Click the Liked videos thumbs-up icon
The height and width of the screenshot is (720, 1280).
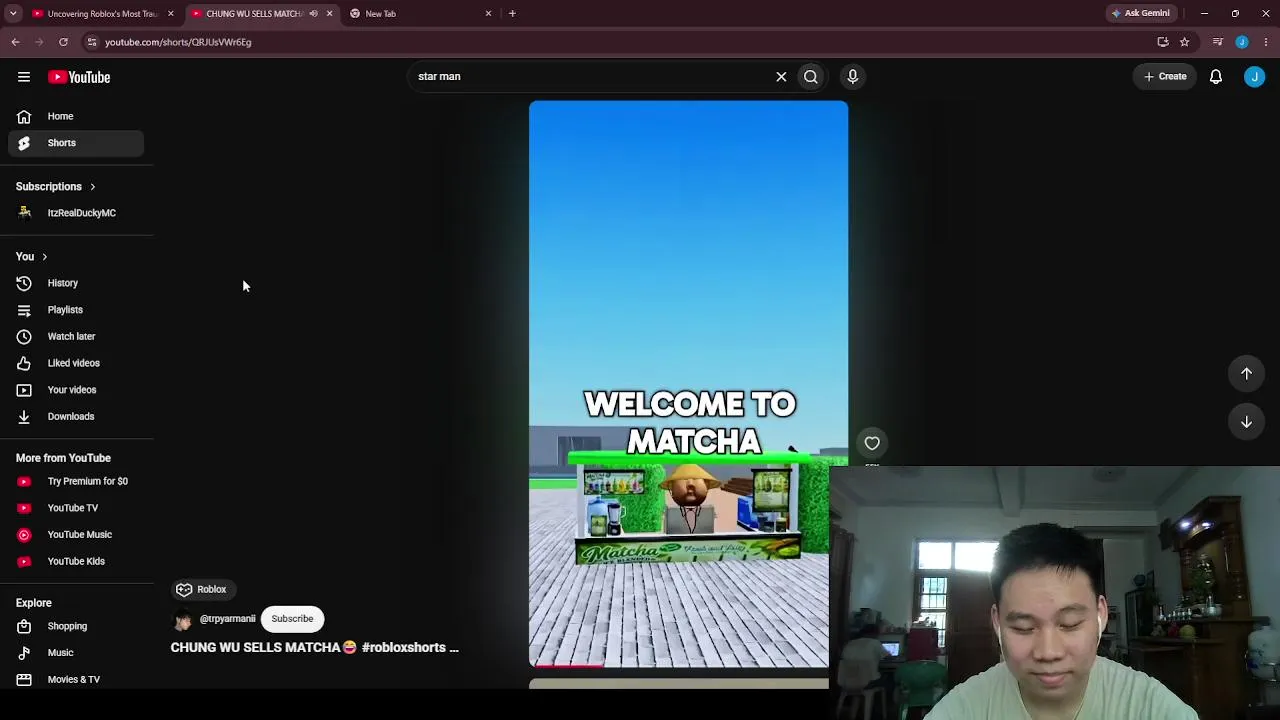[x=24, y=363]
